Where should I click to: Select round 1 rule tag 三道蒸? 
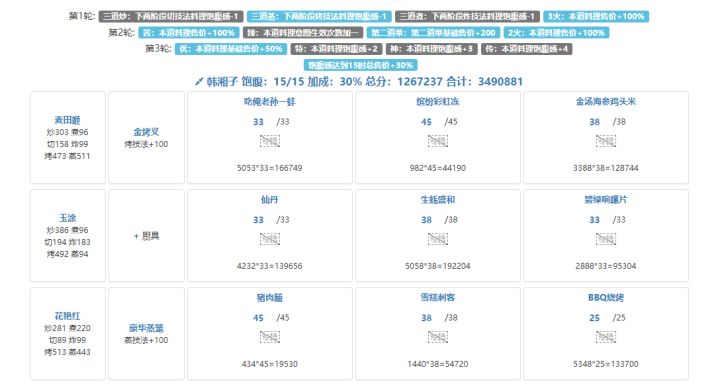point(319,17)
